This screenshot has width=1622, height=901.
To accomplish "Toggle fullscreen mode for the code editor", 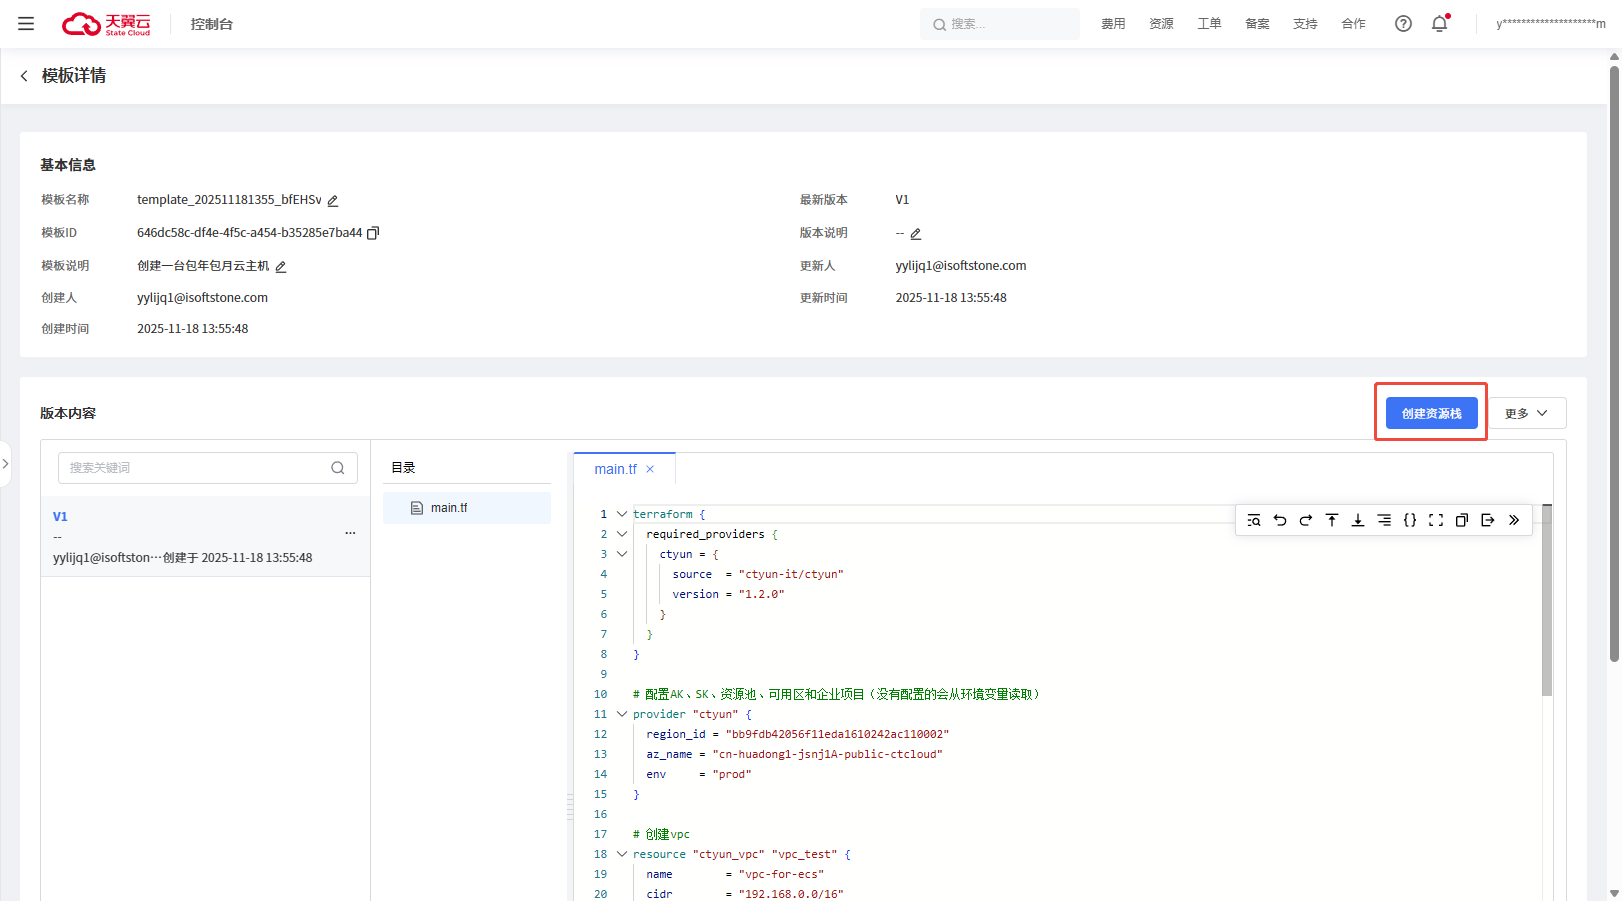I will 1436,520.
